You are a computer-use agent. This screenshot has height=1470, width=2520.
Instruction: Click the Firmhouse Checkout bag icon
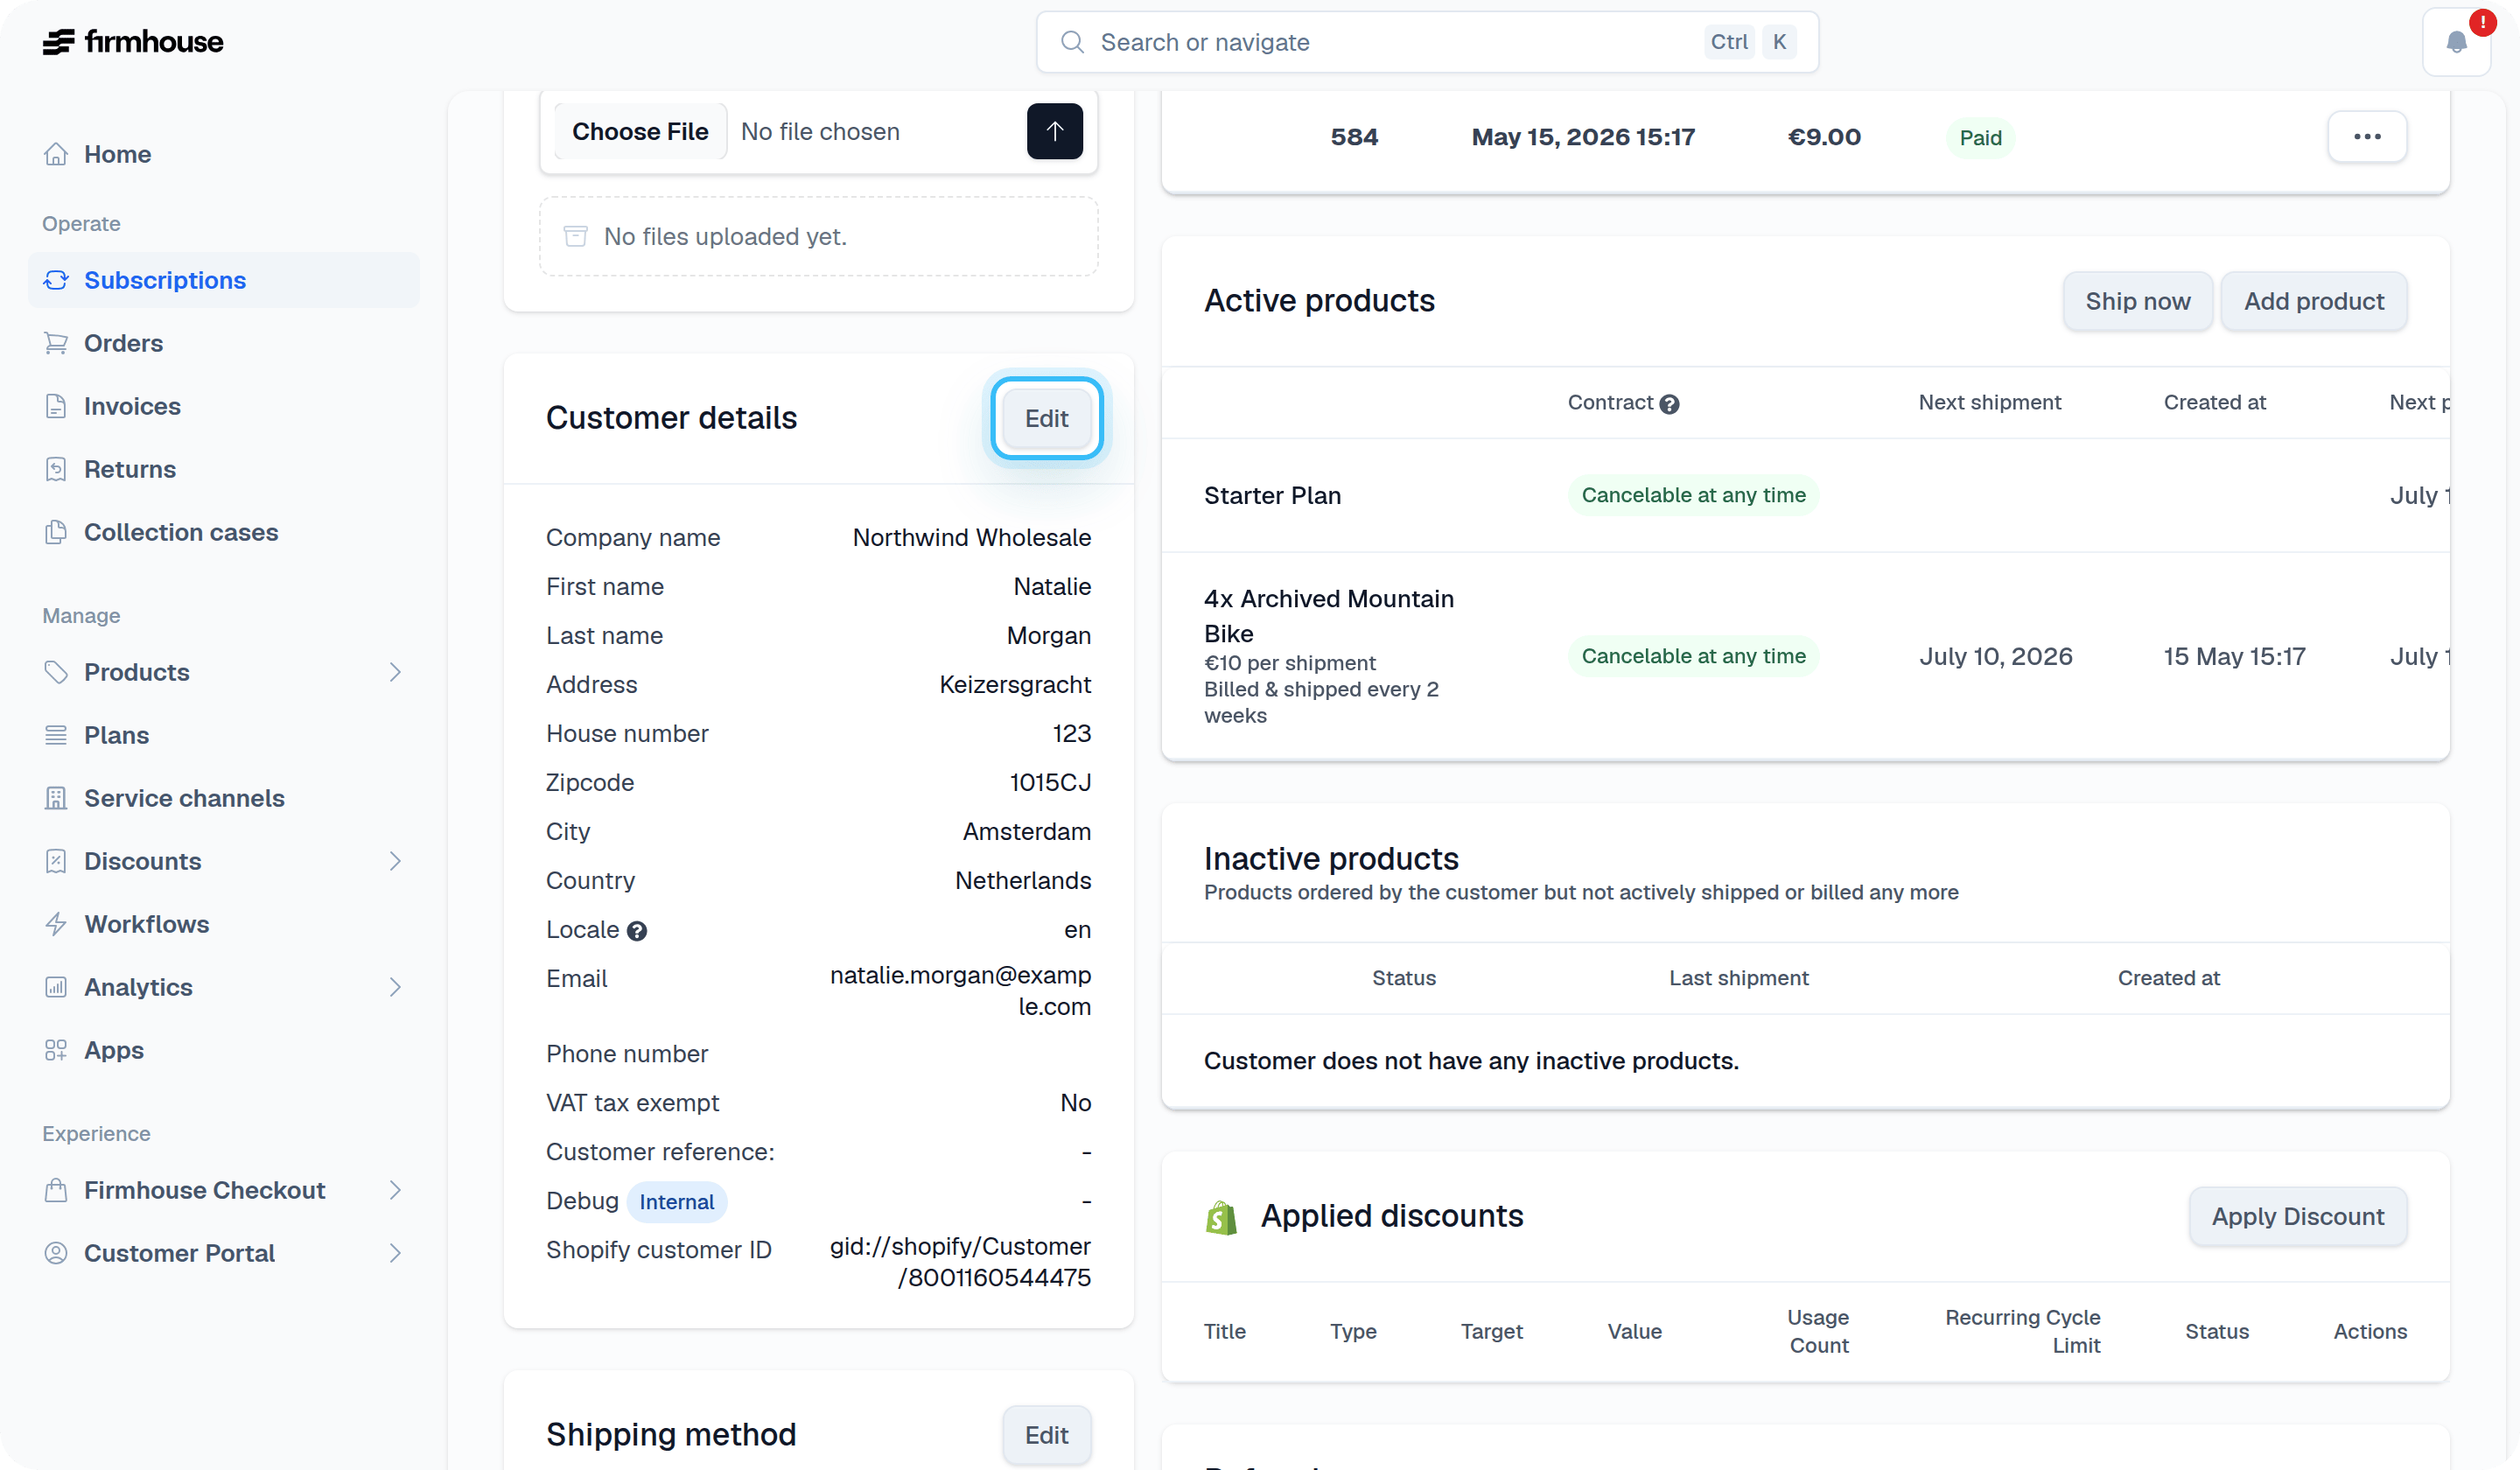tap(56, 1190)
